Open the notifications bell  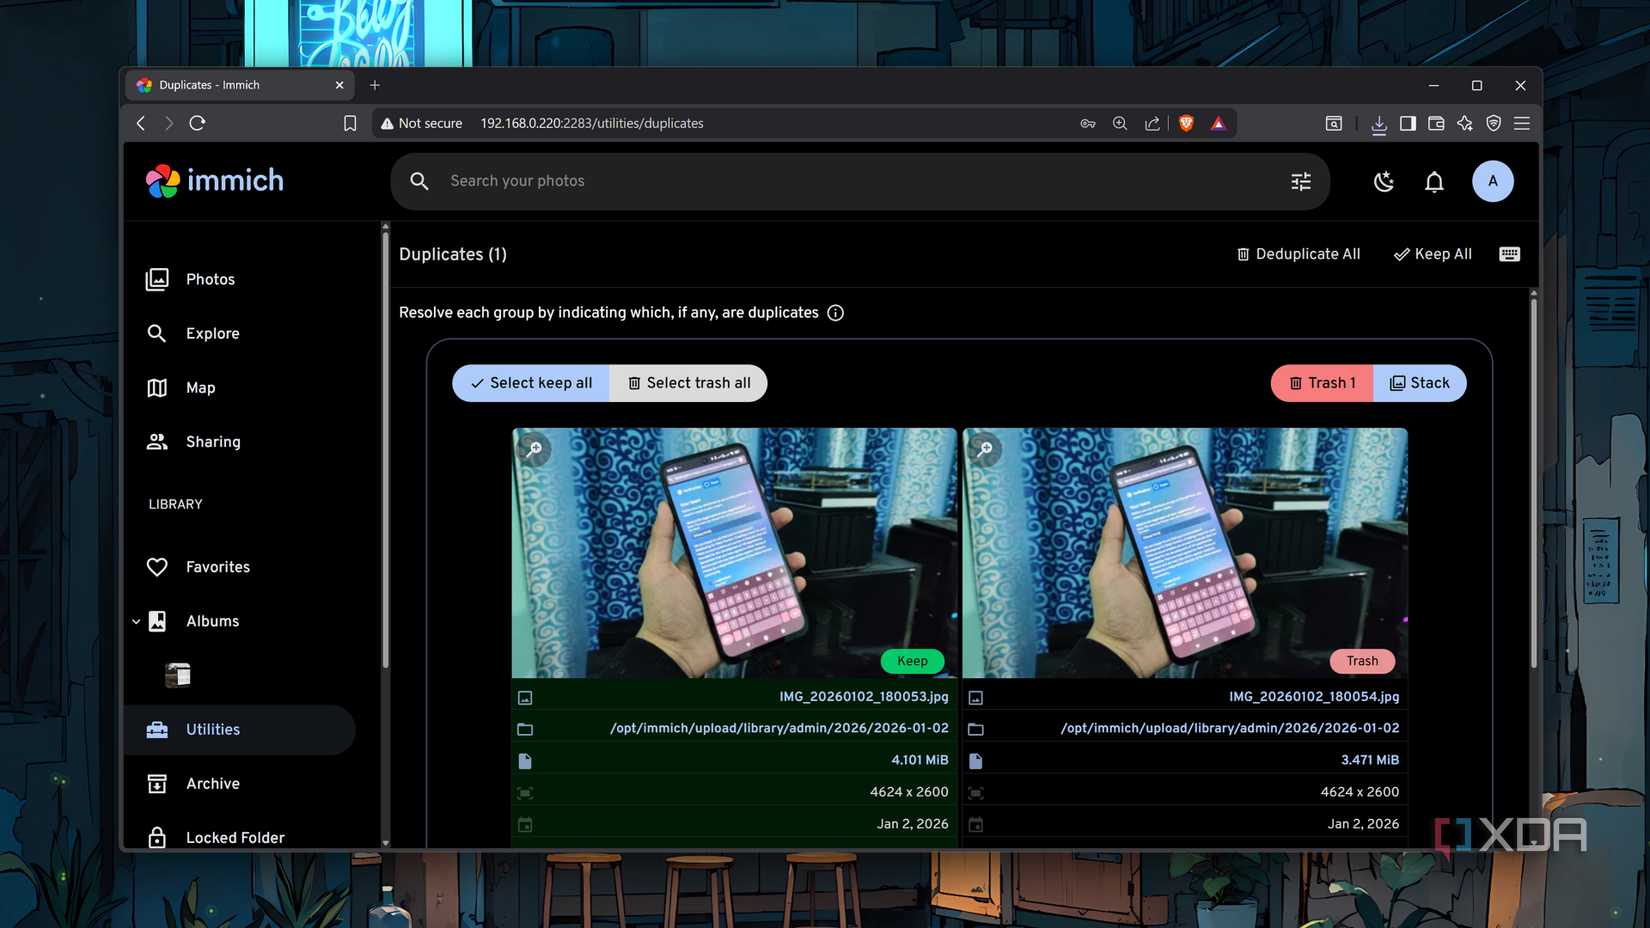1434,181
